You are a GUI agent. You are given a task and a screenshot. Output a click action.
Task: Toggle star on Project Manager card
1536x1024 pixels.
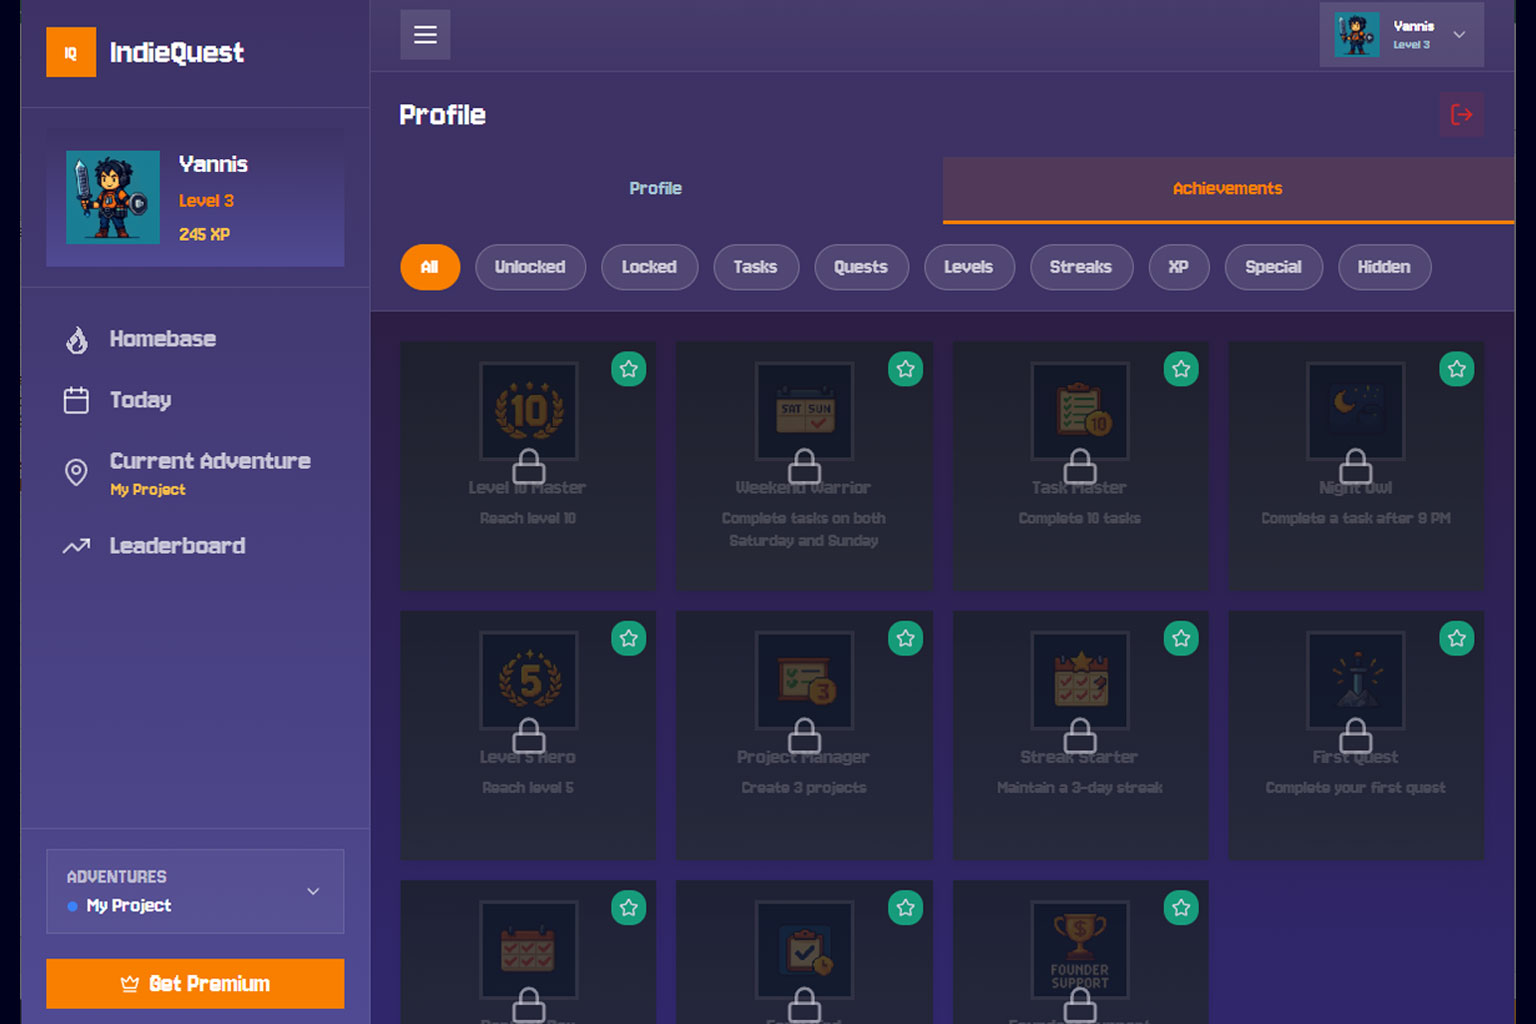coord(905,638)
